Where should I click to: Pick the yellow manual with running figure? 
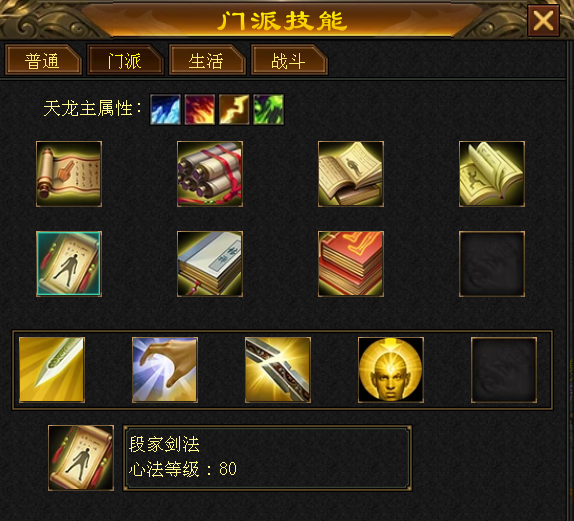pyautogui.click(x=492, y=174)
